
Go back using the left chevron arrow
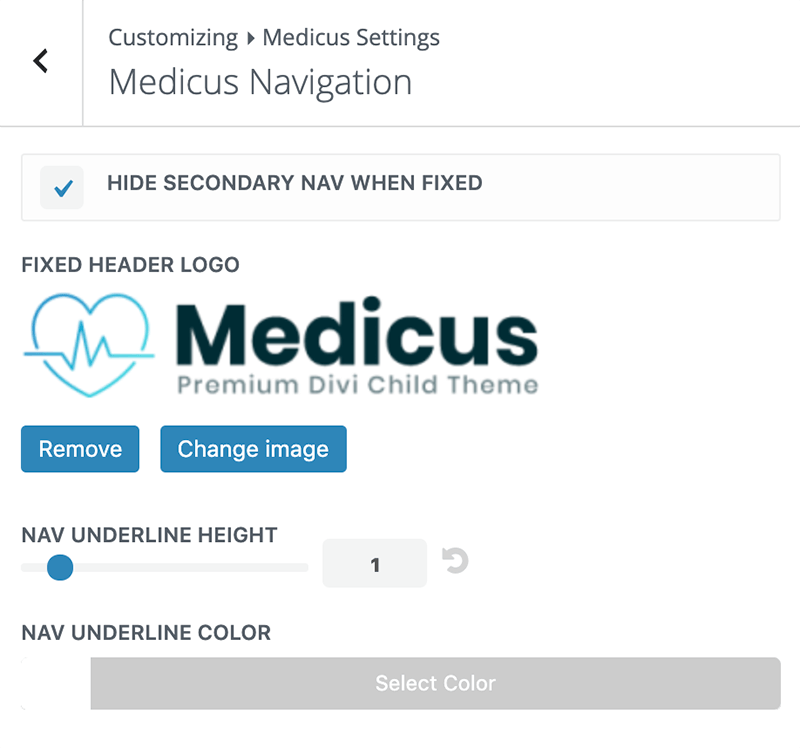click(40, 62)
